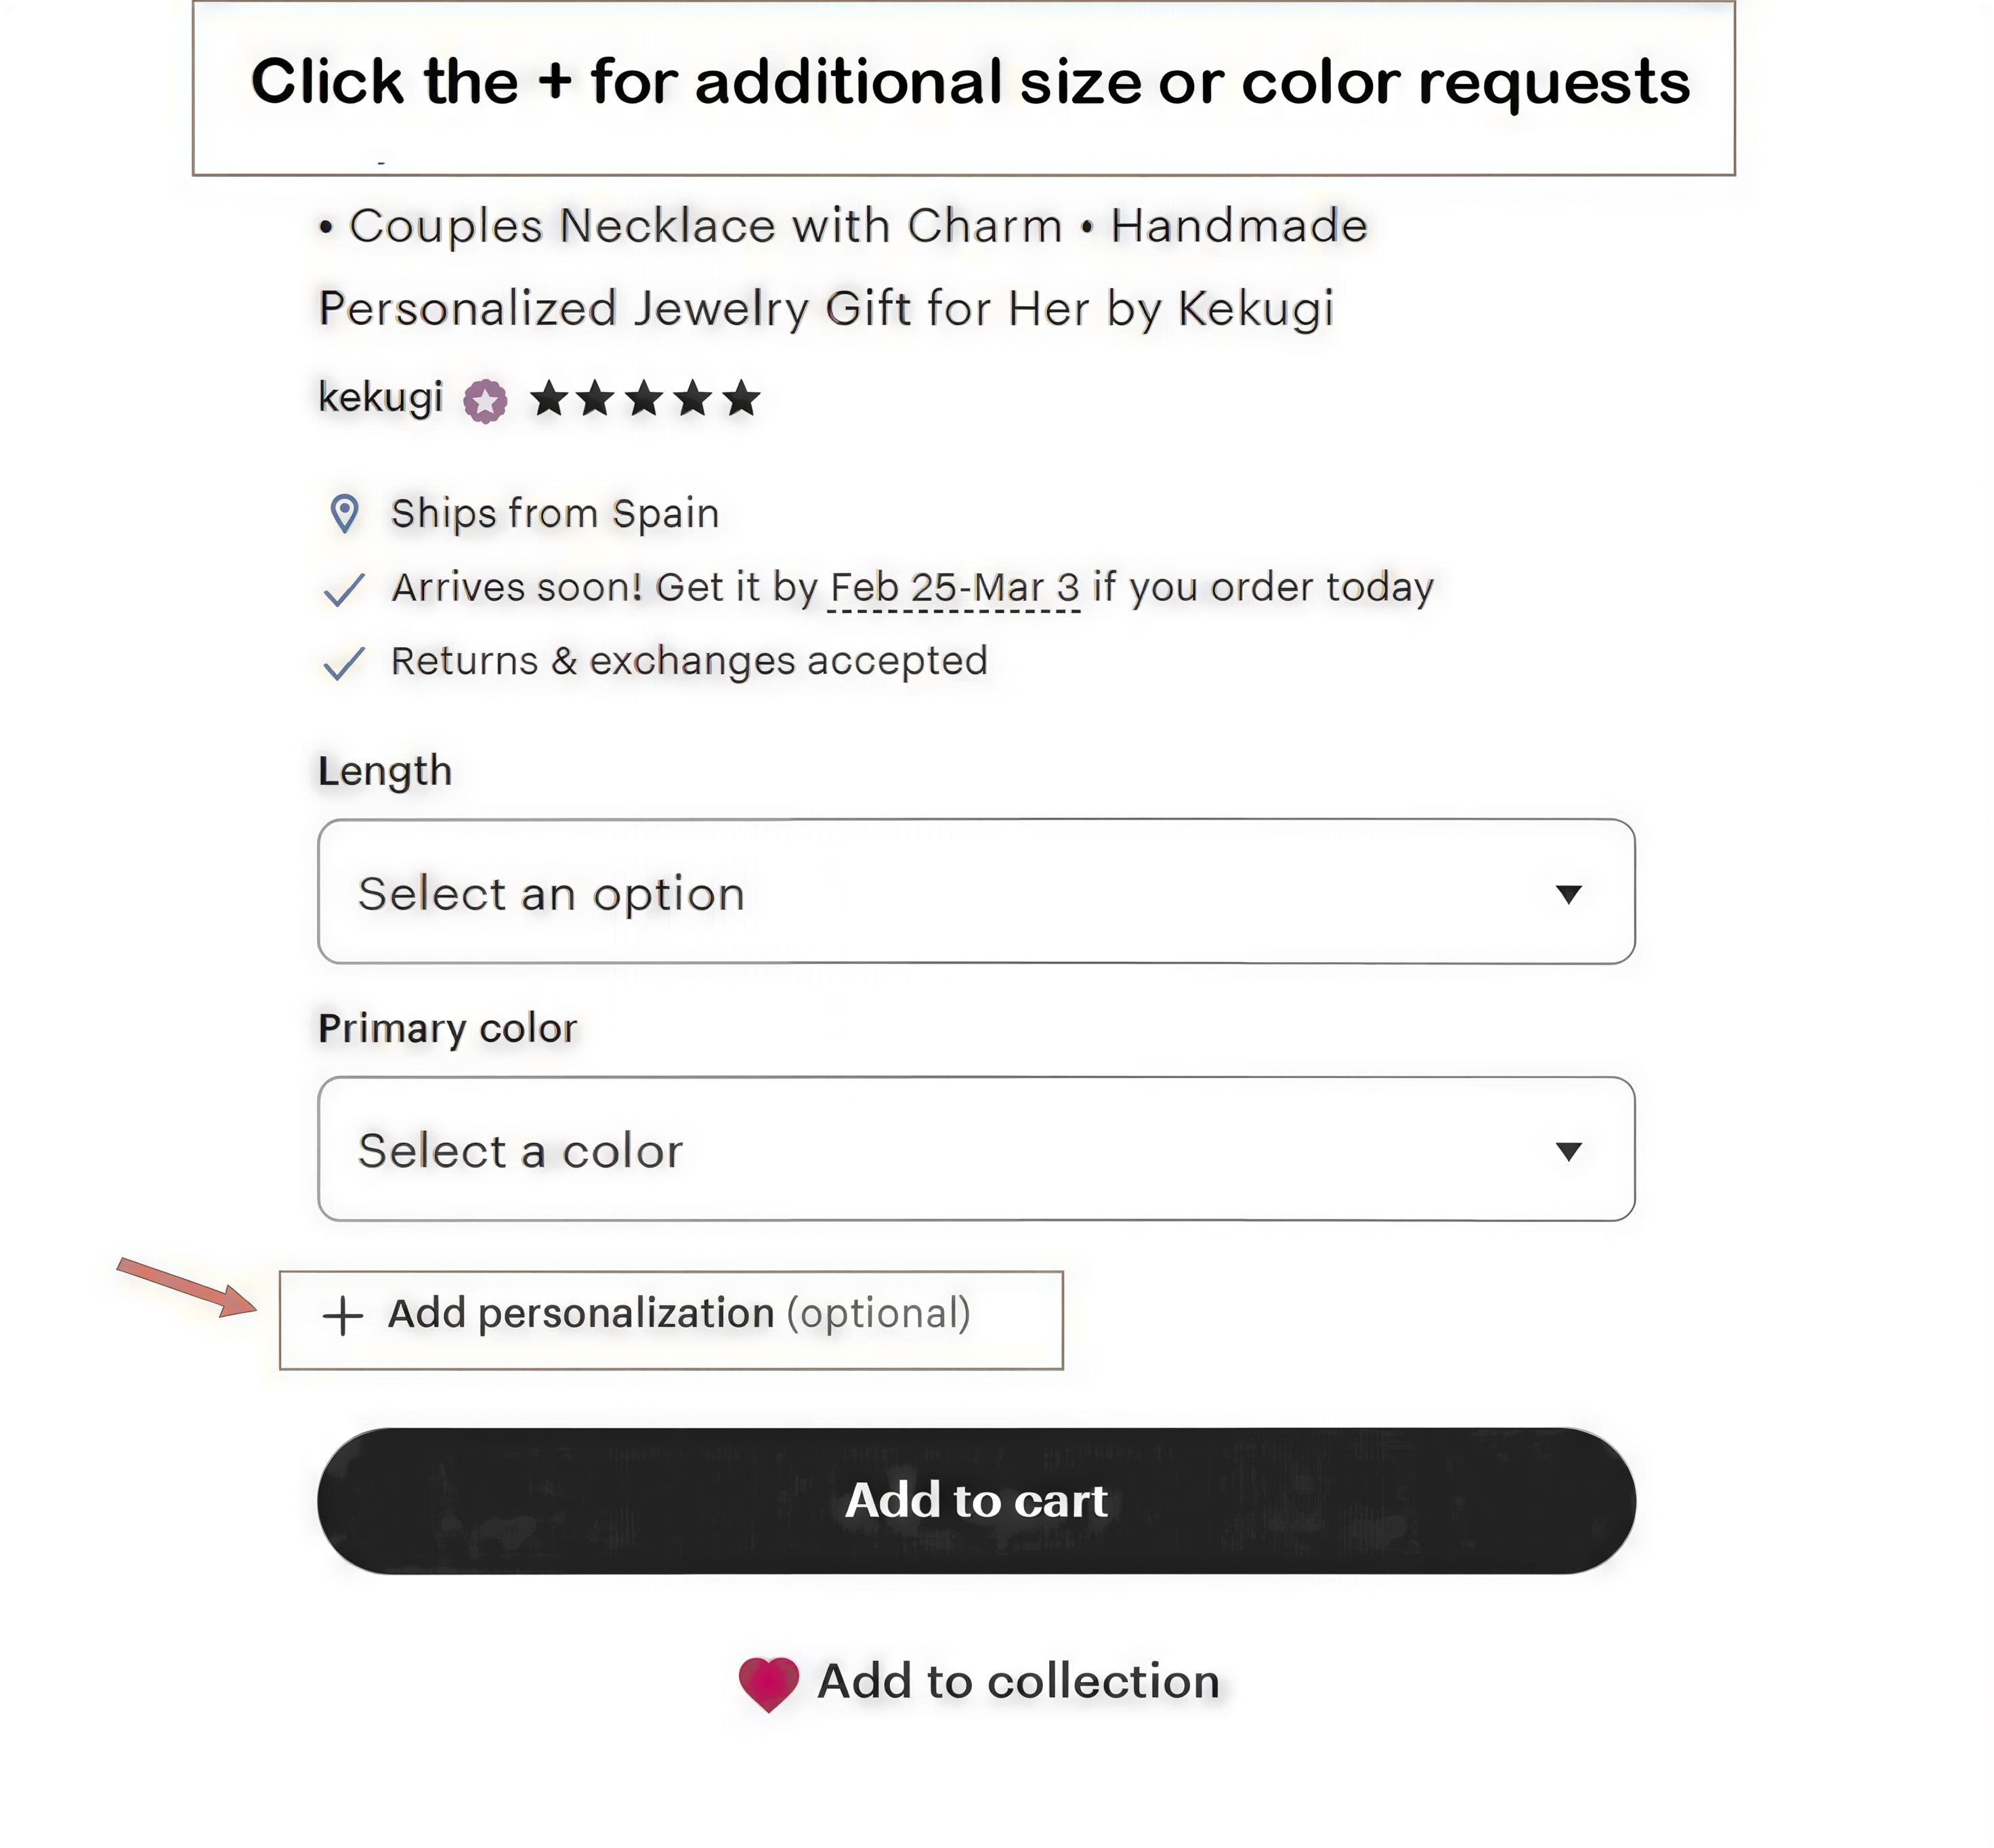
Task: Click the location pin icon
Action: tap(345, 514)
